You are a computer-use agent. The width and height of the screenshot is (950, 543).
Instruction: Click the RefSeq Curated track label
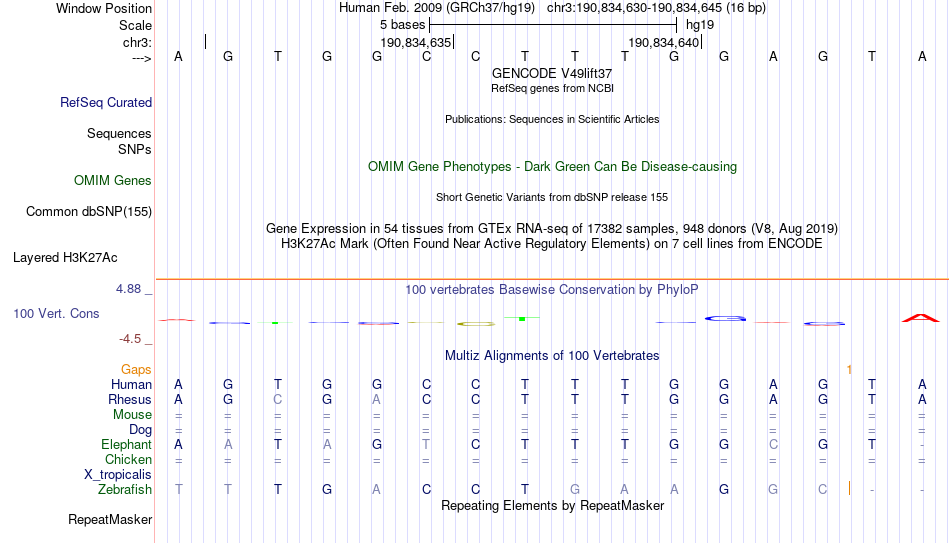(x=106, y=102)
